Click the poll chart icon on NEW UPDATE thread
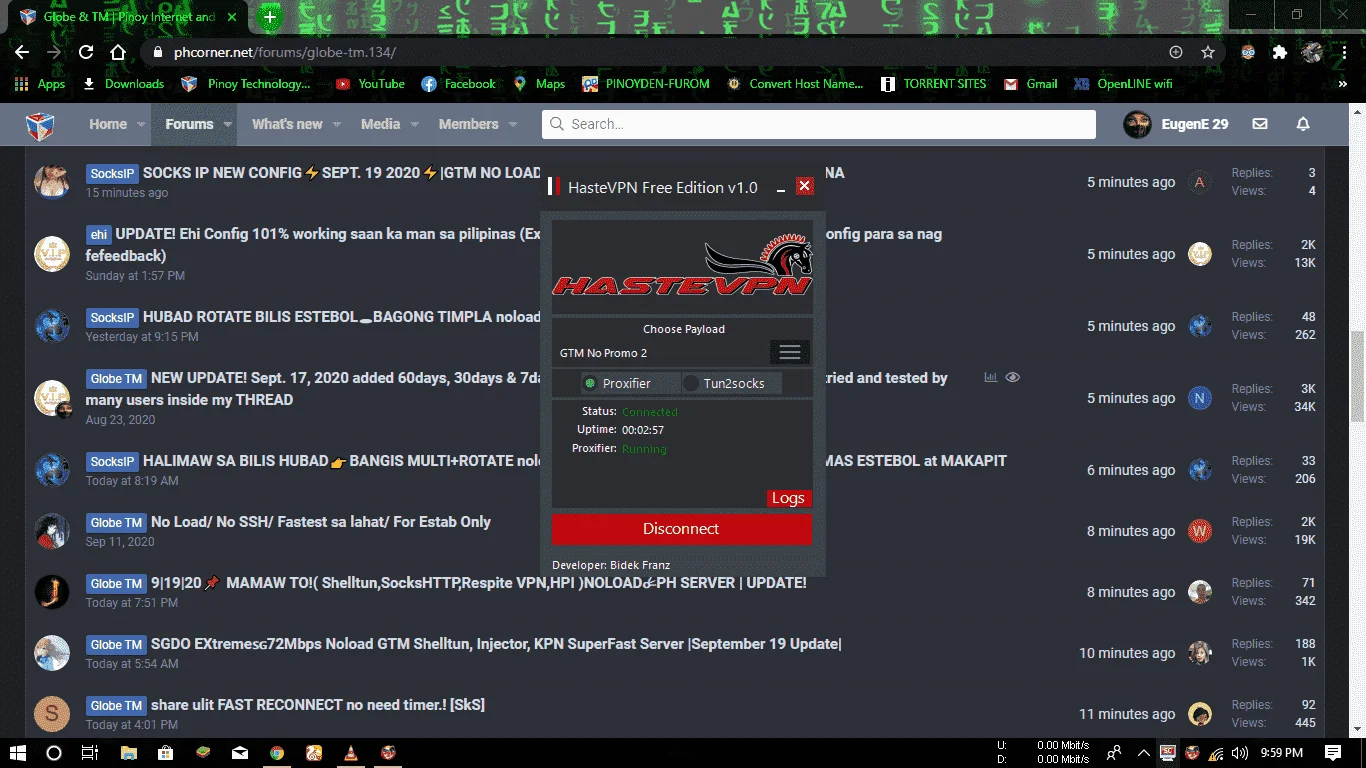The width and height of the screenshot is (1366, 768). (x=991, y=377)
